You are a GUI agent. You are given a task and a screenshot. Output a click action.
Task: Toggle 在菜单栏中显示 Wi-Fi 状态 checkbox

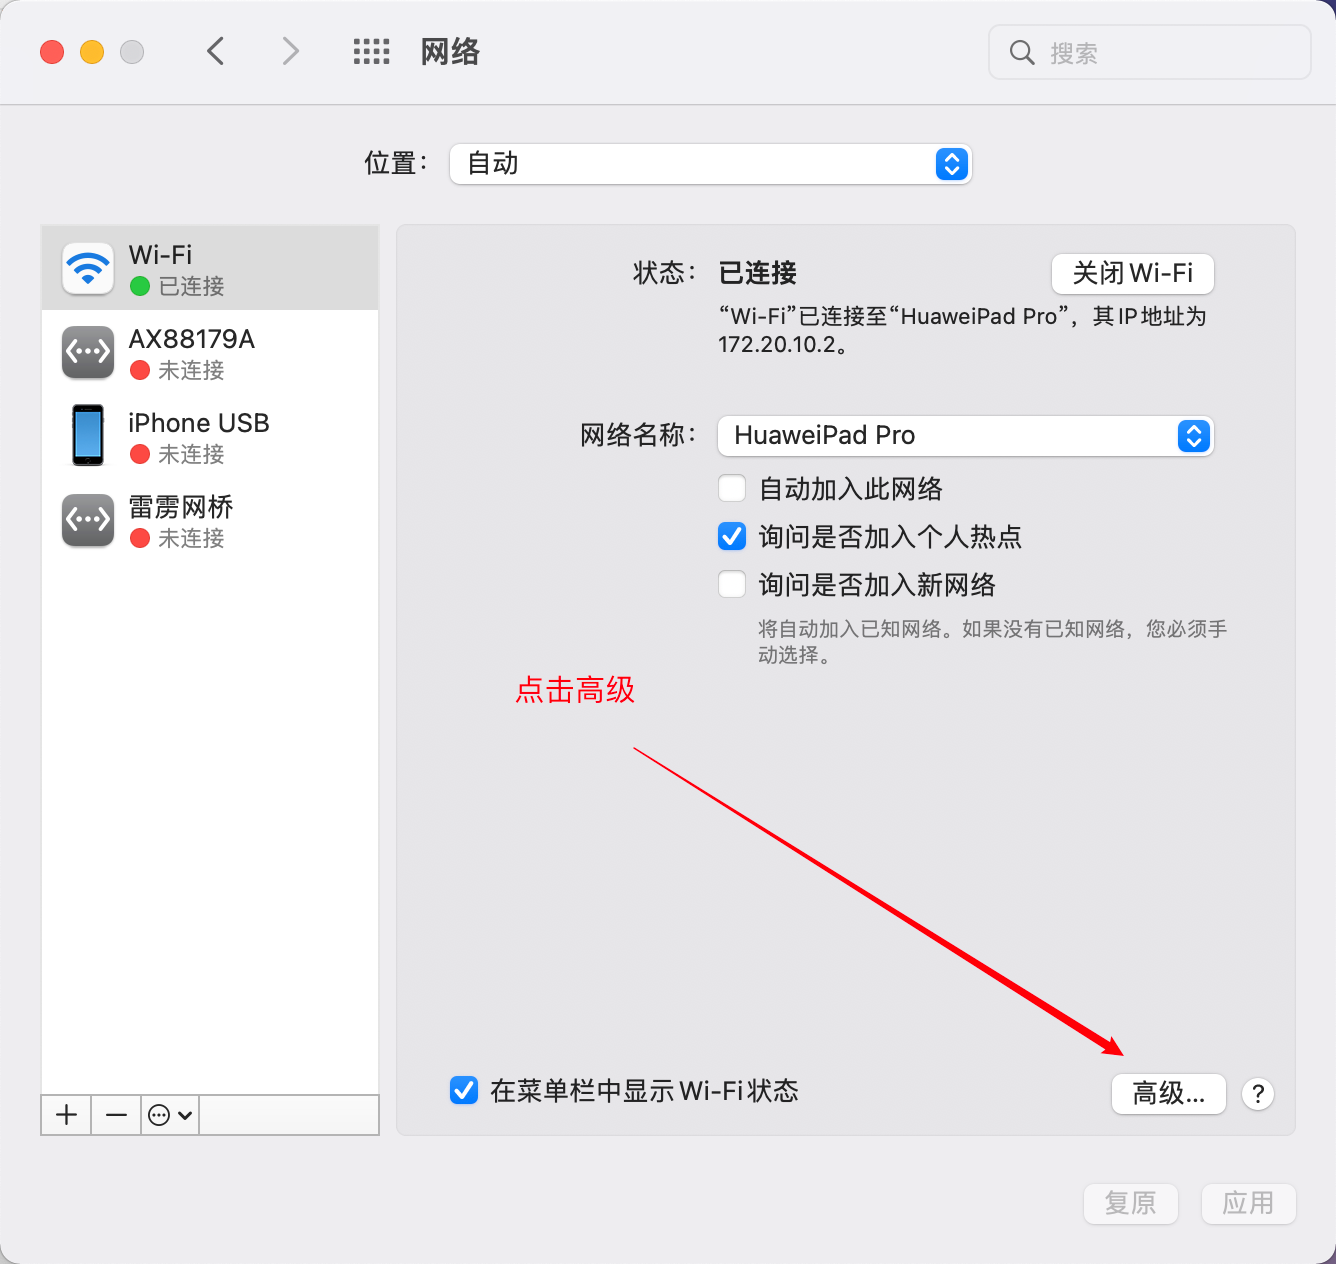click(x=464, y=1090)
